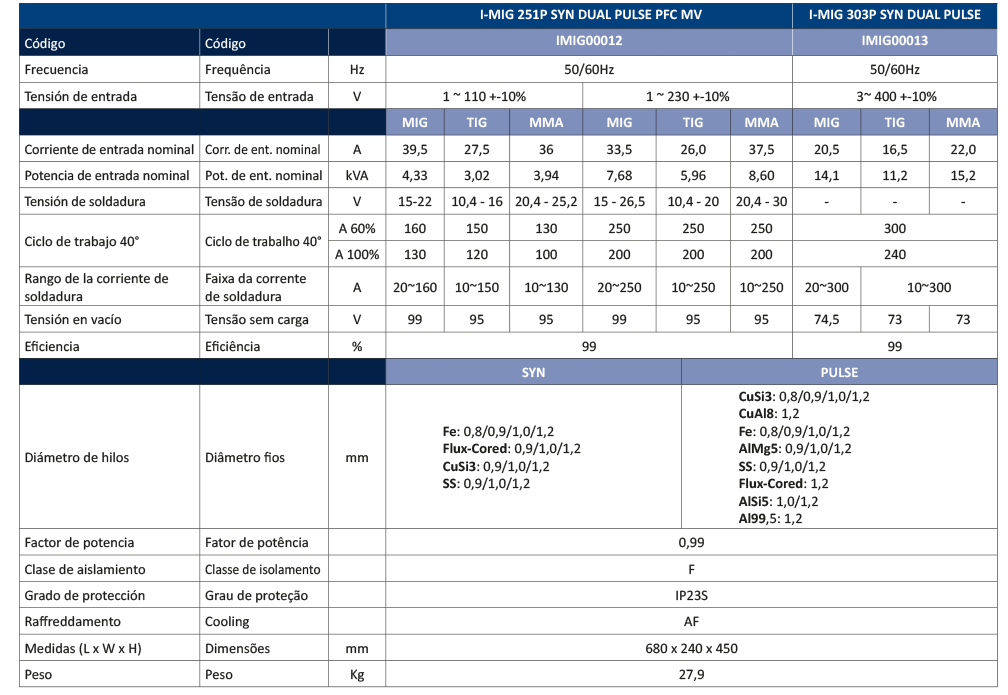This screenshot has width=1008, height=695.
Task: Select the '15-22' welding voltage cell
Action: tap(415, 202)
